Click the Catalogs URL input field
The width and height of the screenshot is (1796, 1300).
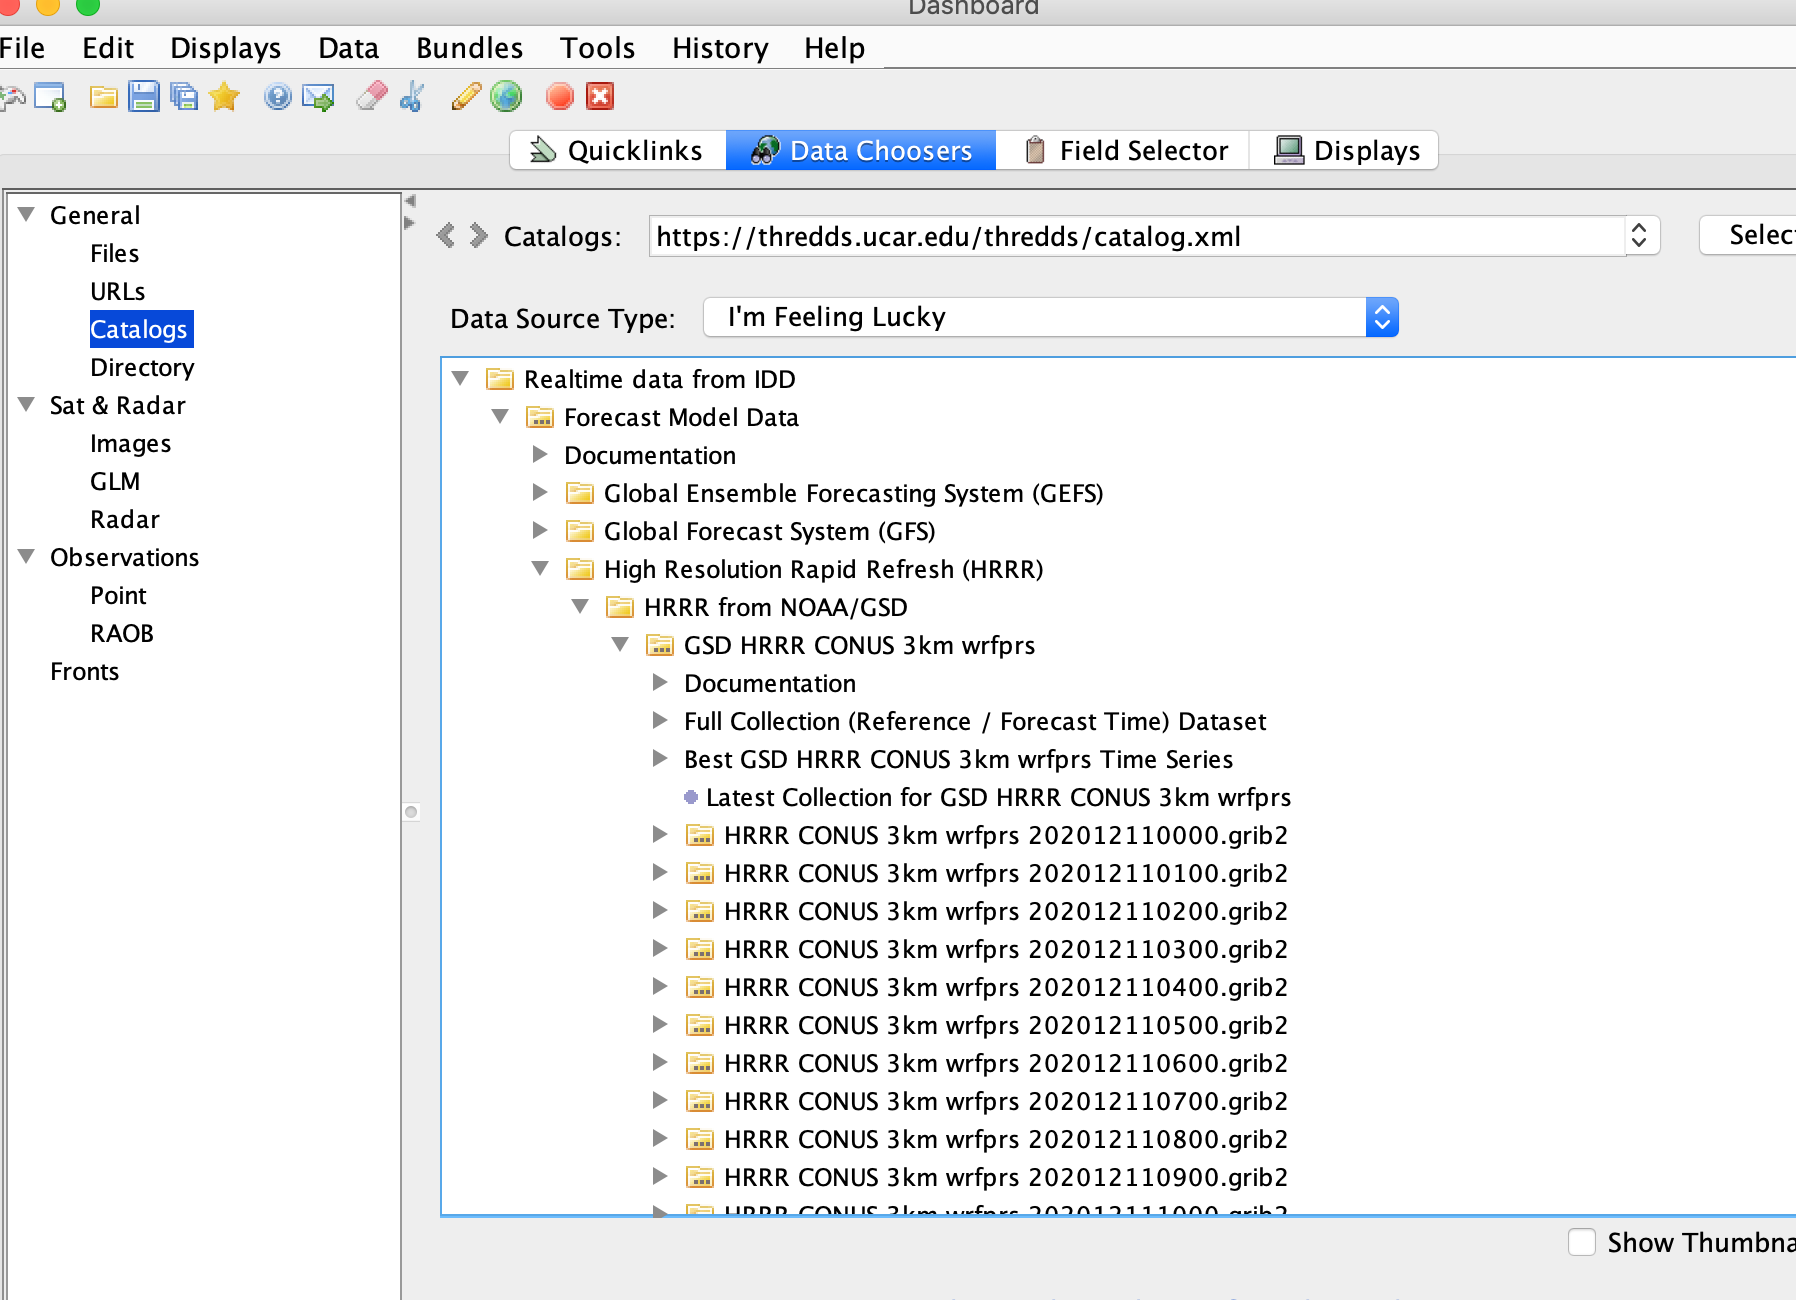1135,237
